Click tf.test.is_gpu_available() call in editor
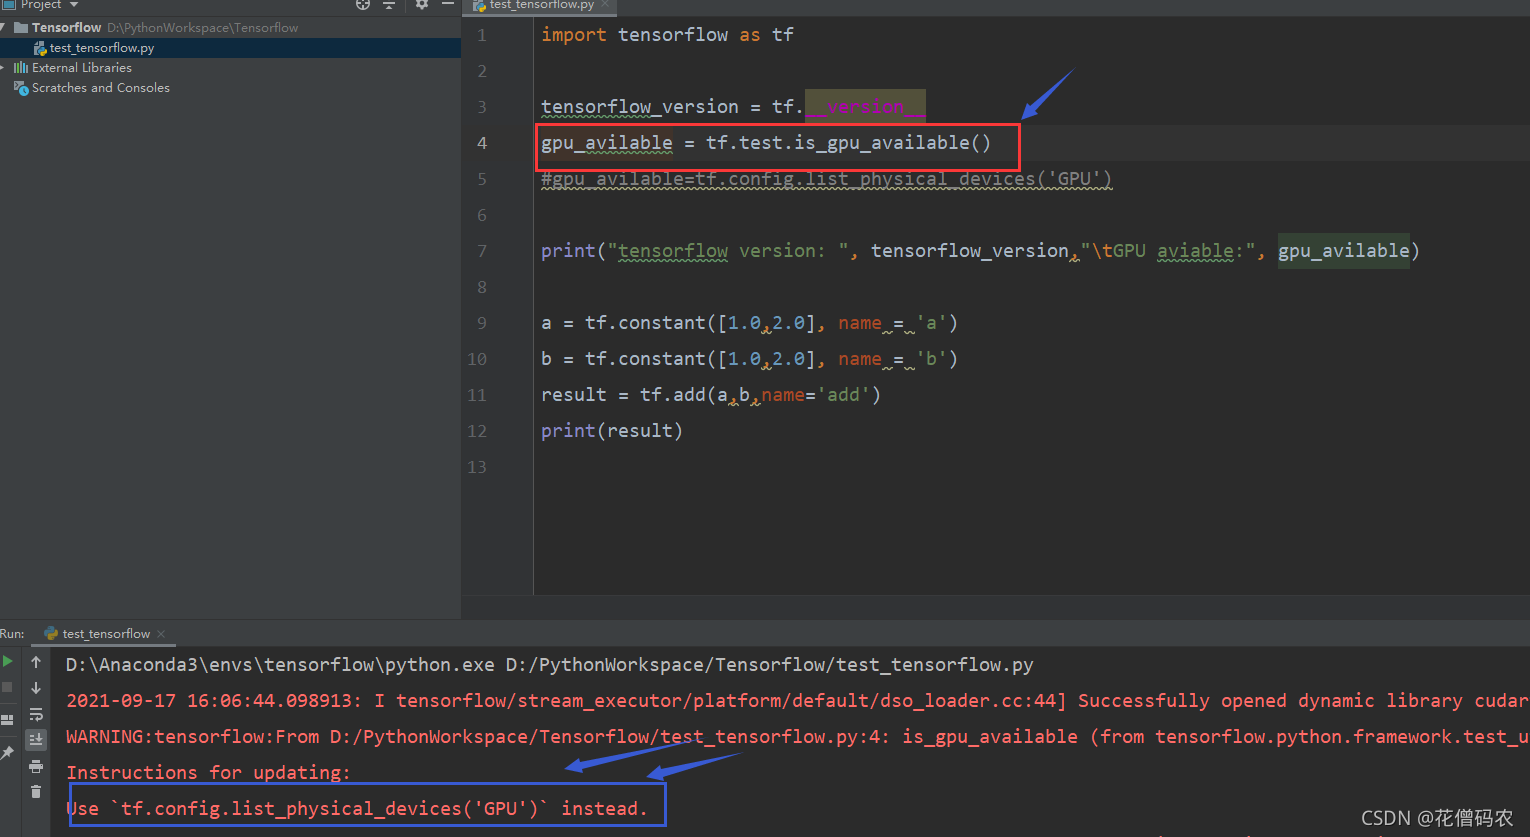 848,143
